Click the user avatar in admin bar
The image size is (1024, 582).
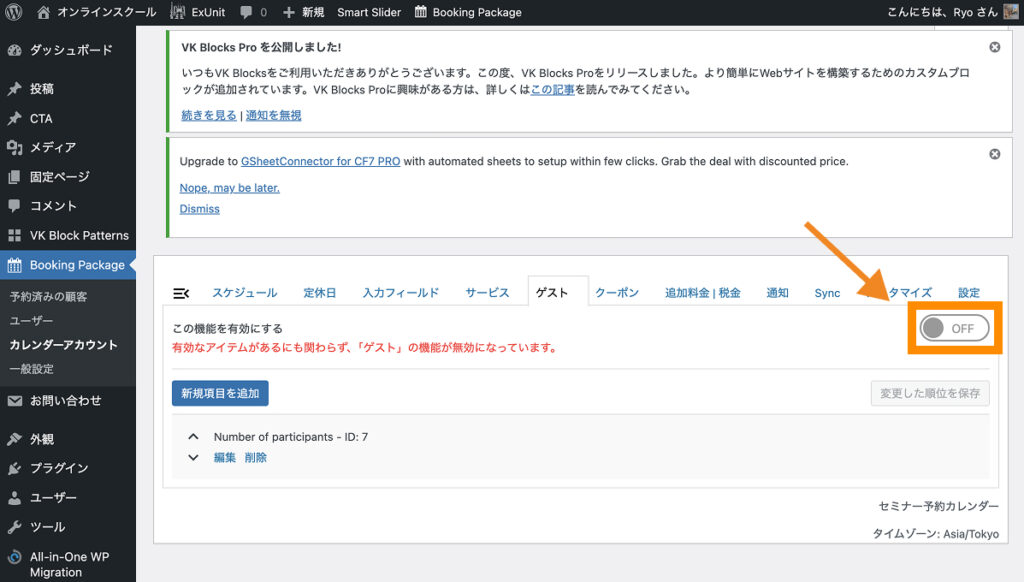coord(1011,12)
